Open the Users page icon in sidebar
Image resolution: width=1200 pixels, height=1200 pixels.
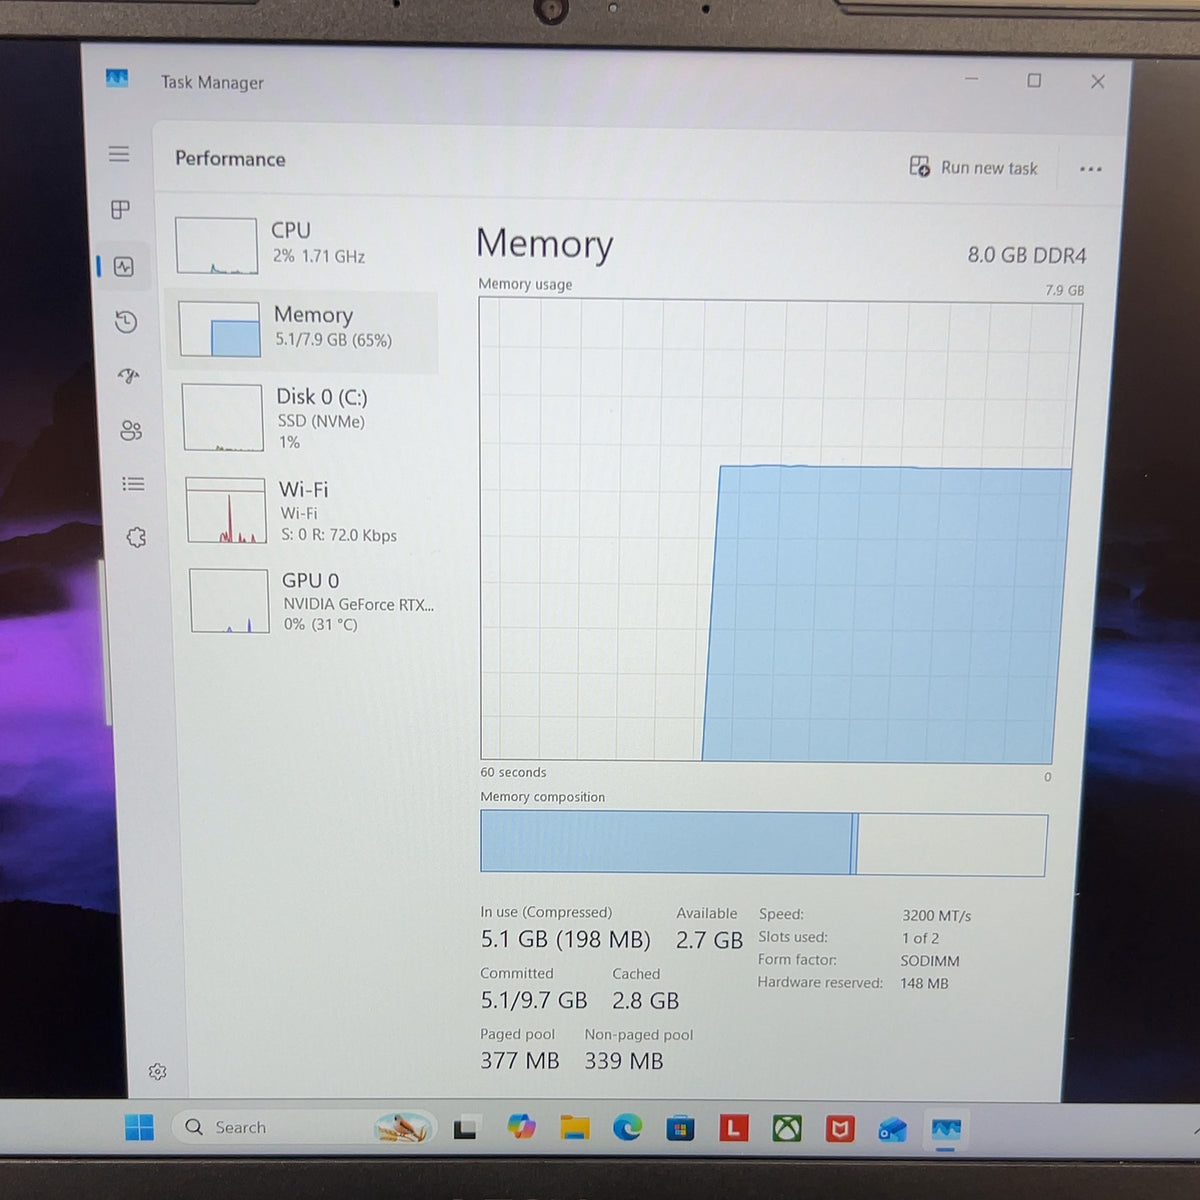pos(131,430)
